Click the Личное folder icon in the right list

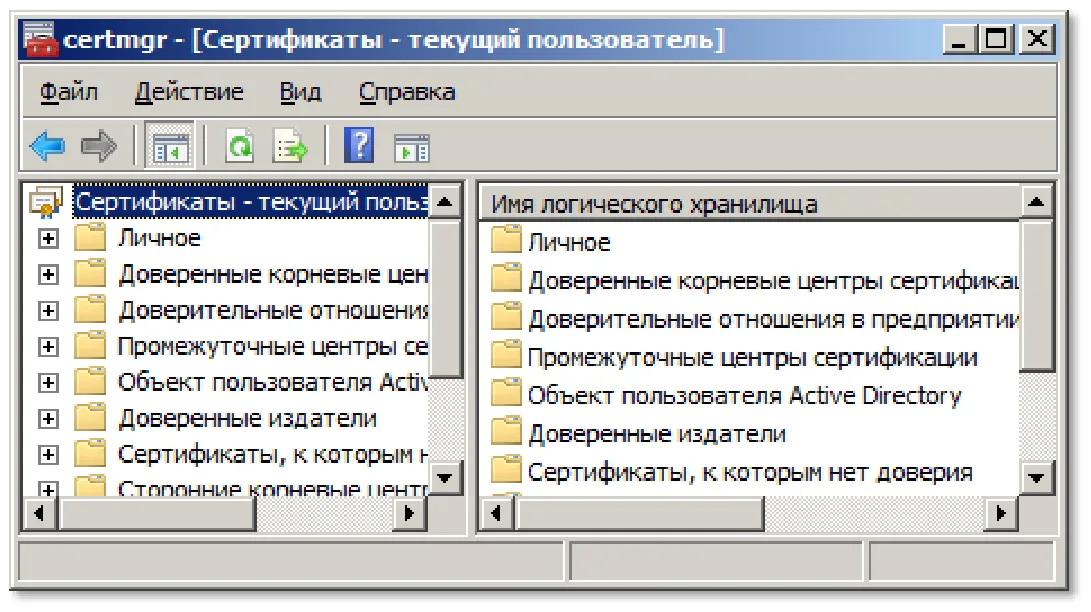tap(506, 241)
